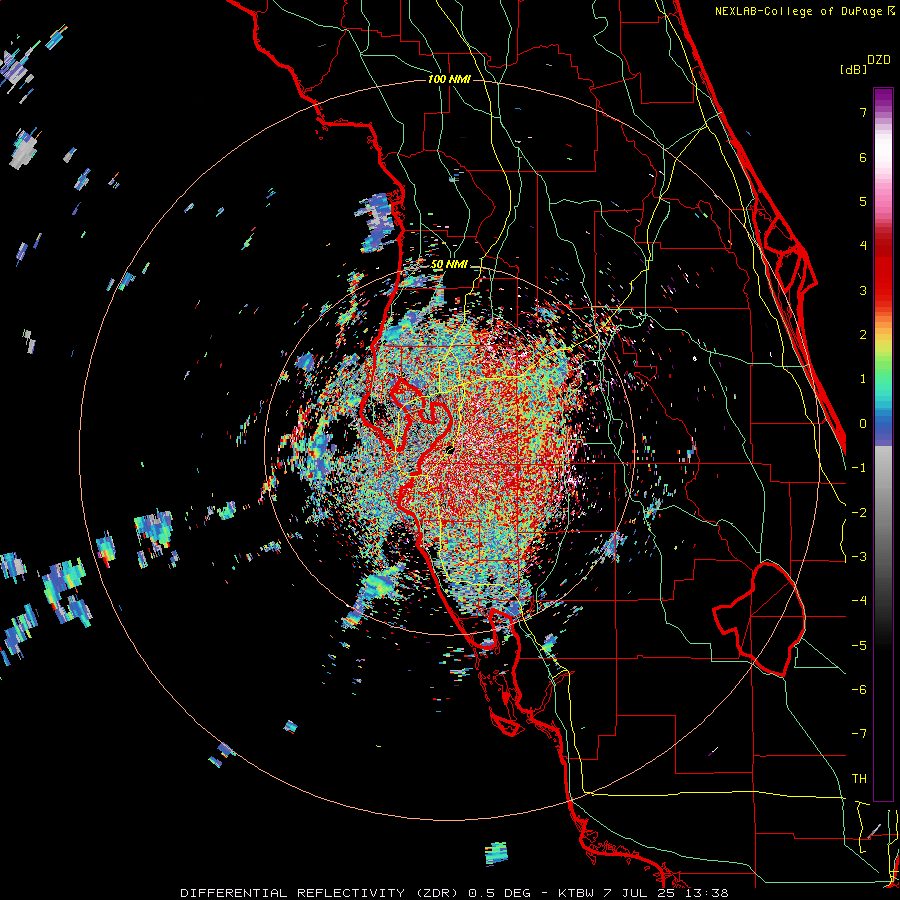Click the black radar site marker at center
Screen dimensions: 900x900
[x=451, y=449]
